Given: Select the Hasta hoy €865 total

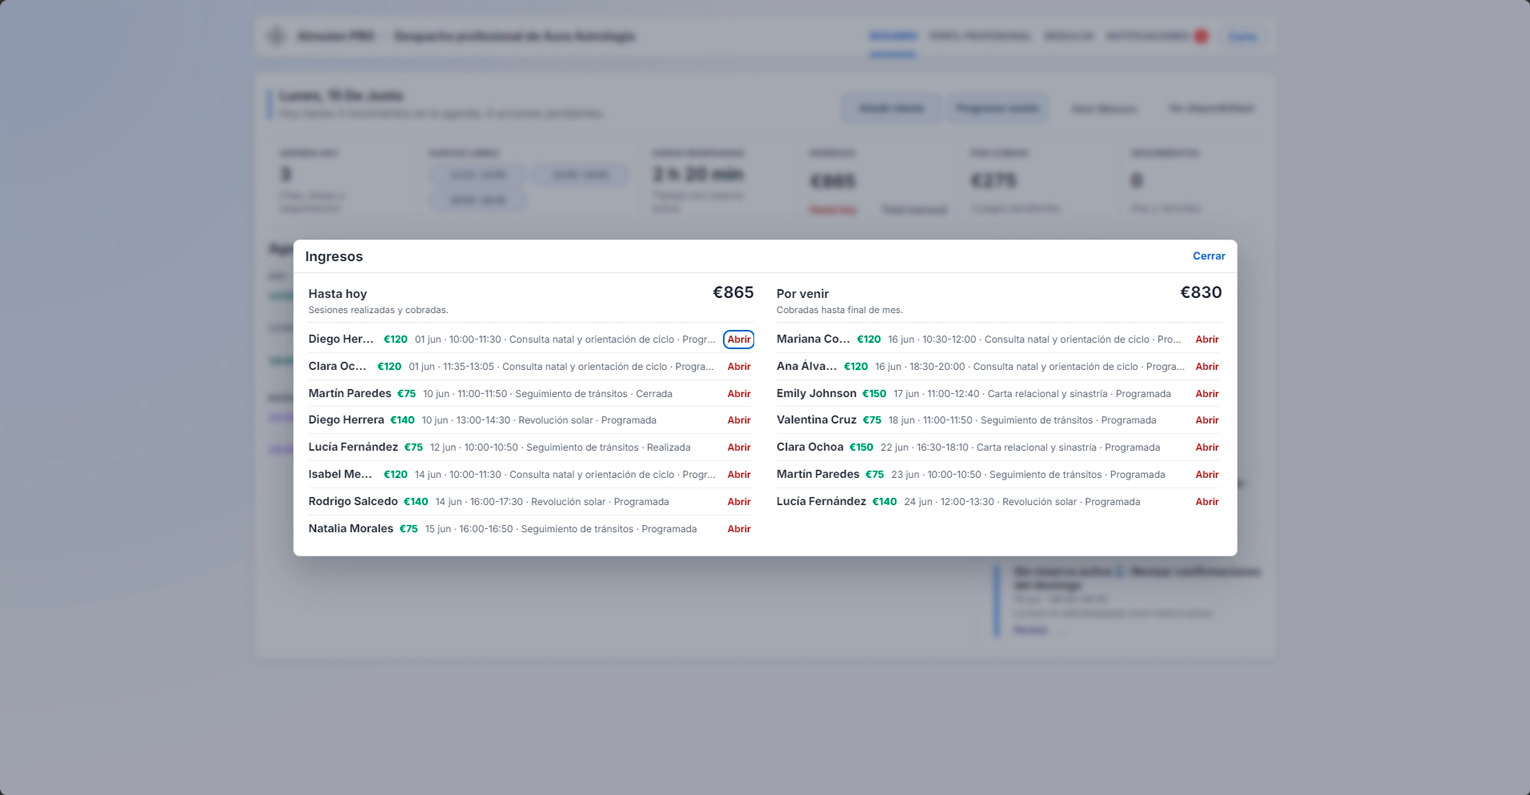Looking at the screenshot, I should (733, 293).
